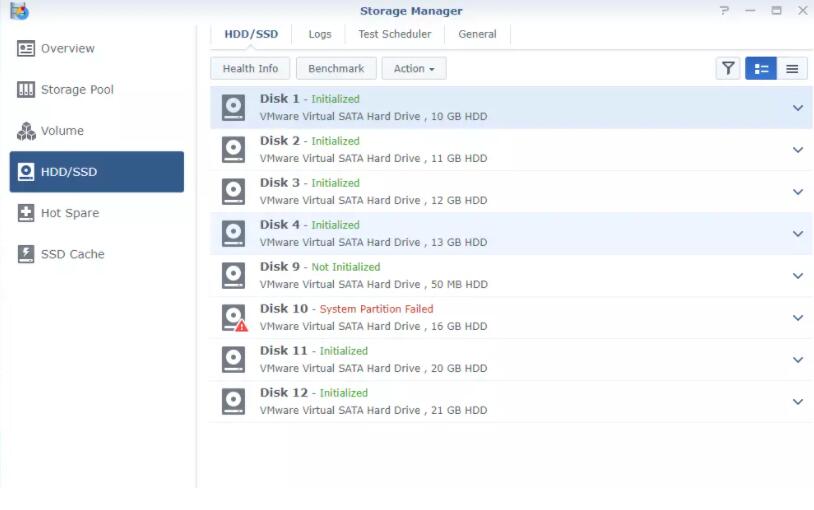
Task: Go to Volume in sidebar
Action: click(62, 131)
